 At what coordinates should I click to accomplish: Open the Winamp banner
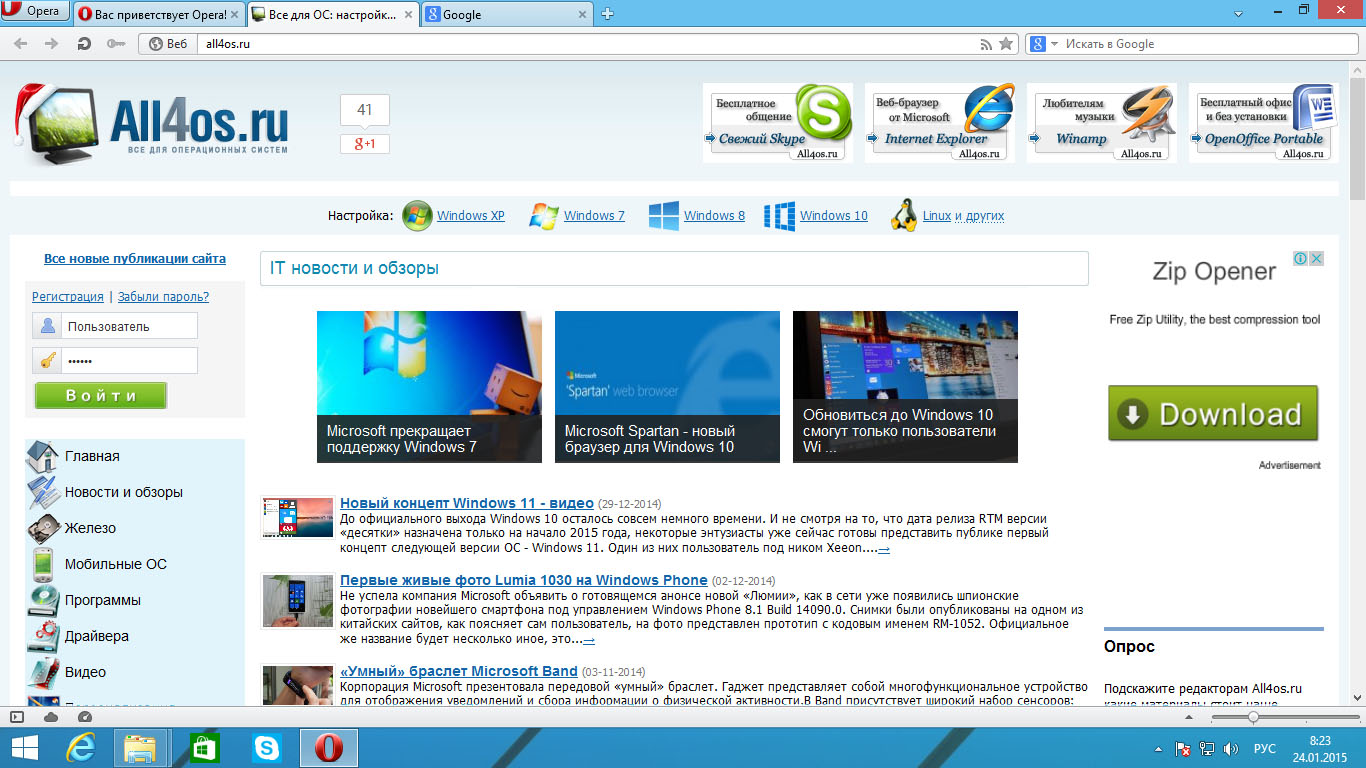1102,123
